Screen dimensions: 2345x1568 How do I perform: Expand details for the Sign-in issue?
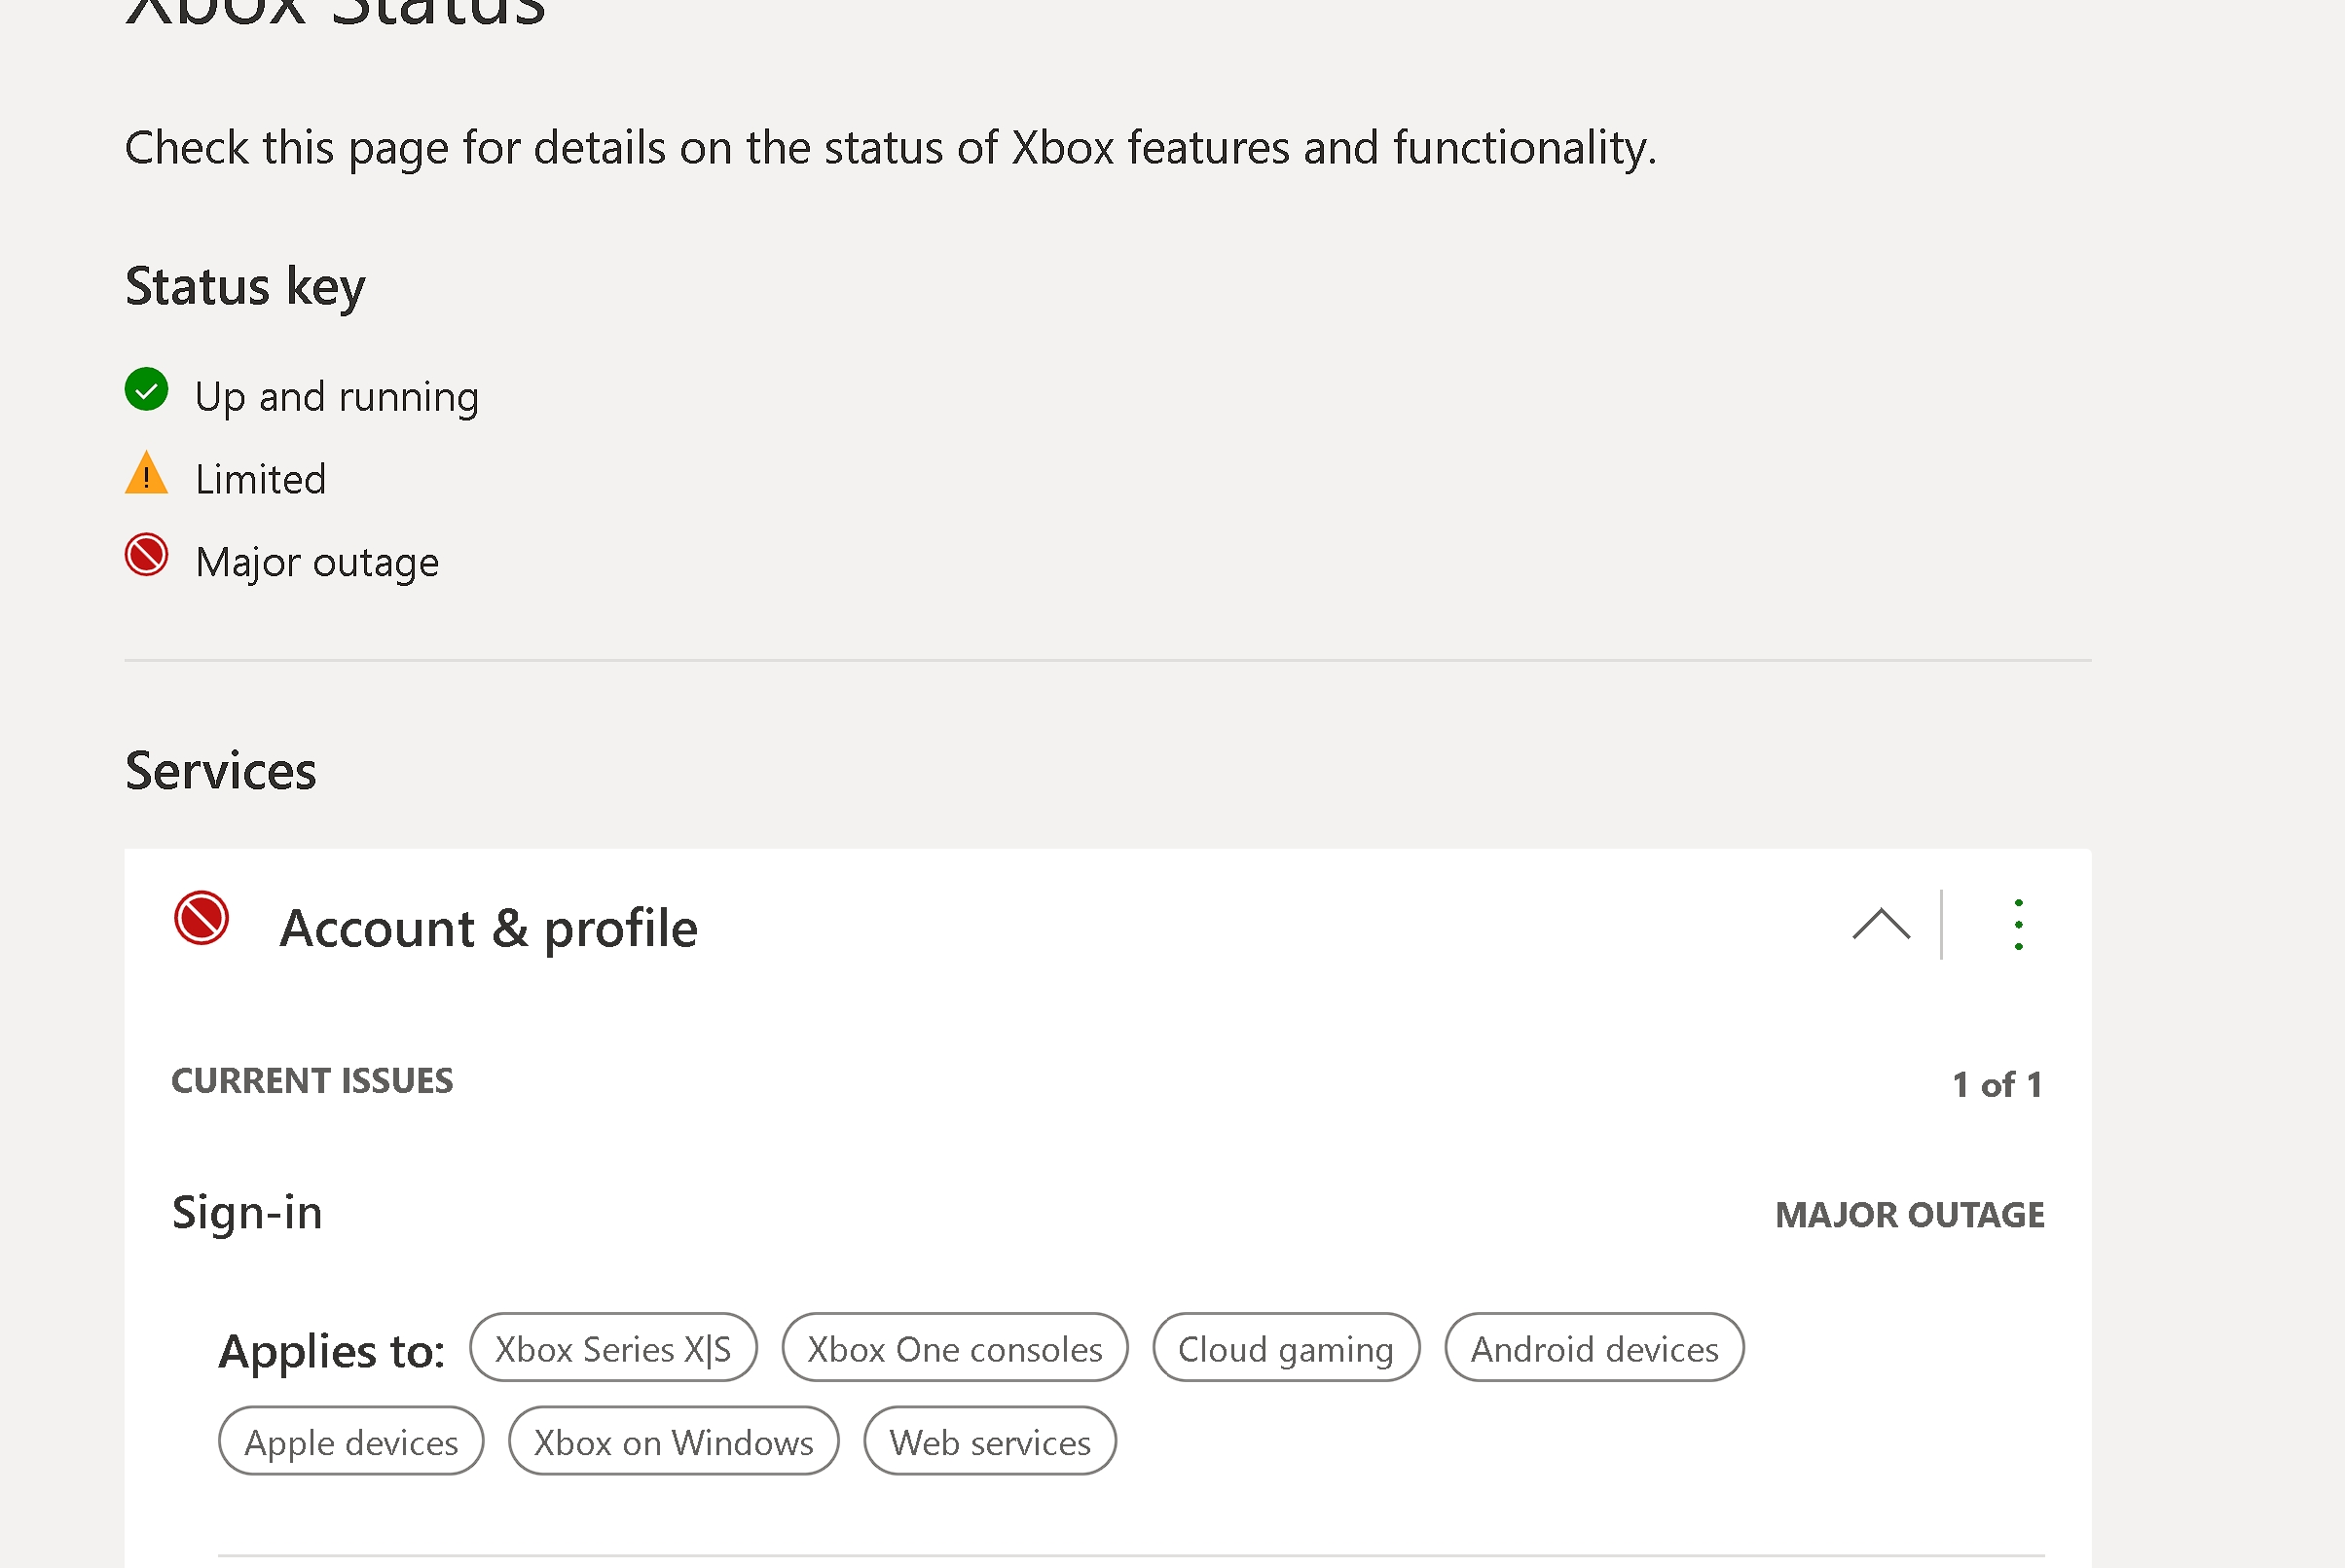247,1212
